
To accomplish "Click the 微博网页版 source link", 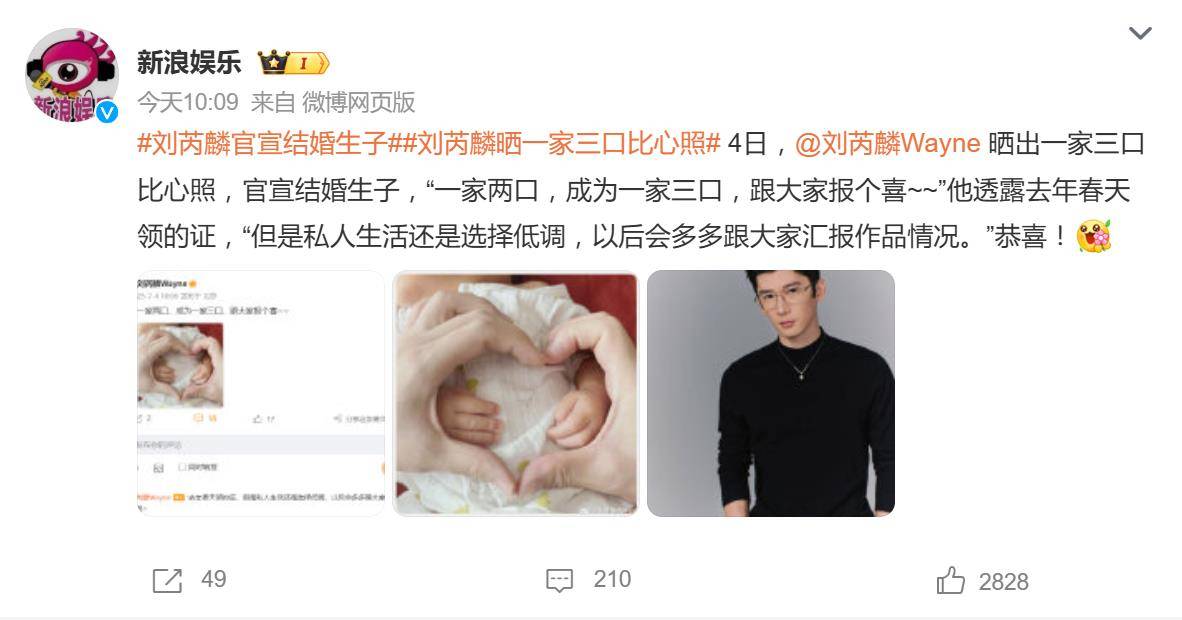I will click(359, 102).
